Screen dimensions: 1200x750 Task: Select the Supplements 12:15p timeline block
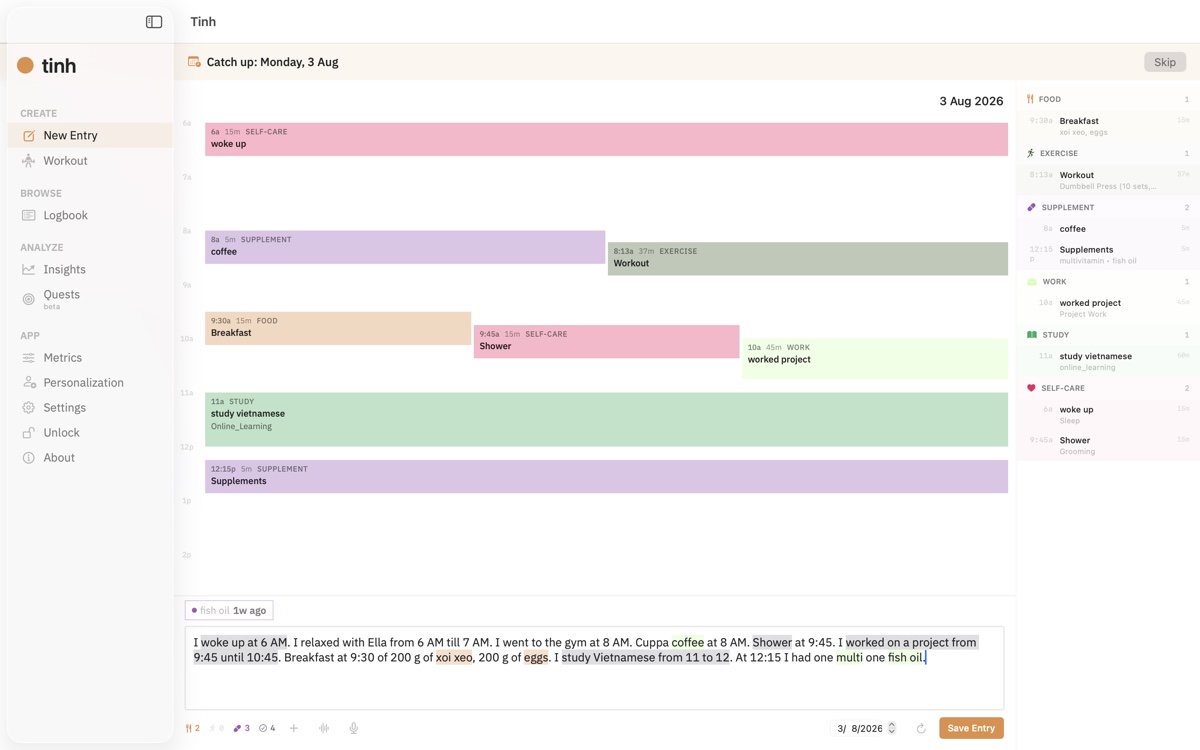click(606, 476)
